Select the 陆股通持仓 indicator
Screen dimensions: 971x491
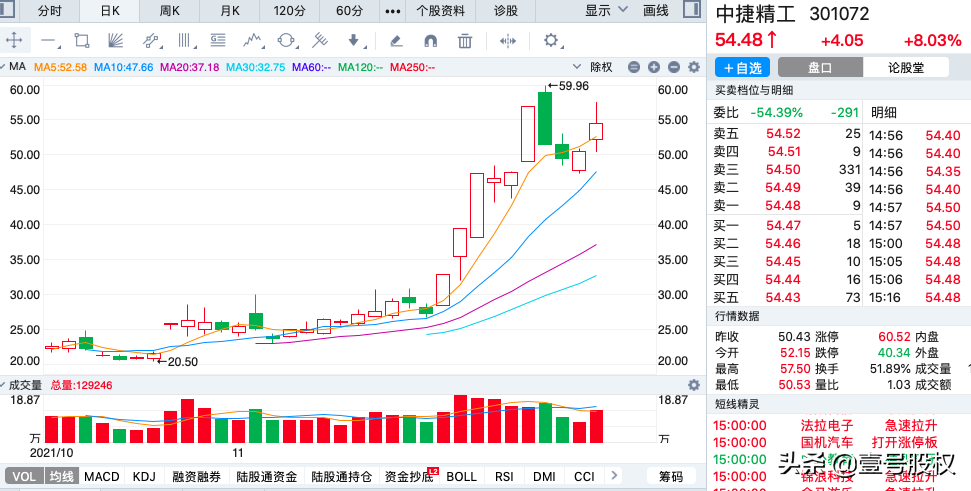pos(341,476)
